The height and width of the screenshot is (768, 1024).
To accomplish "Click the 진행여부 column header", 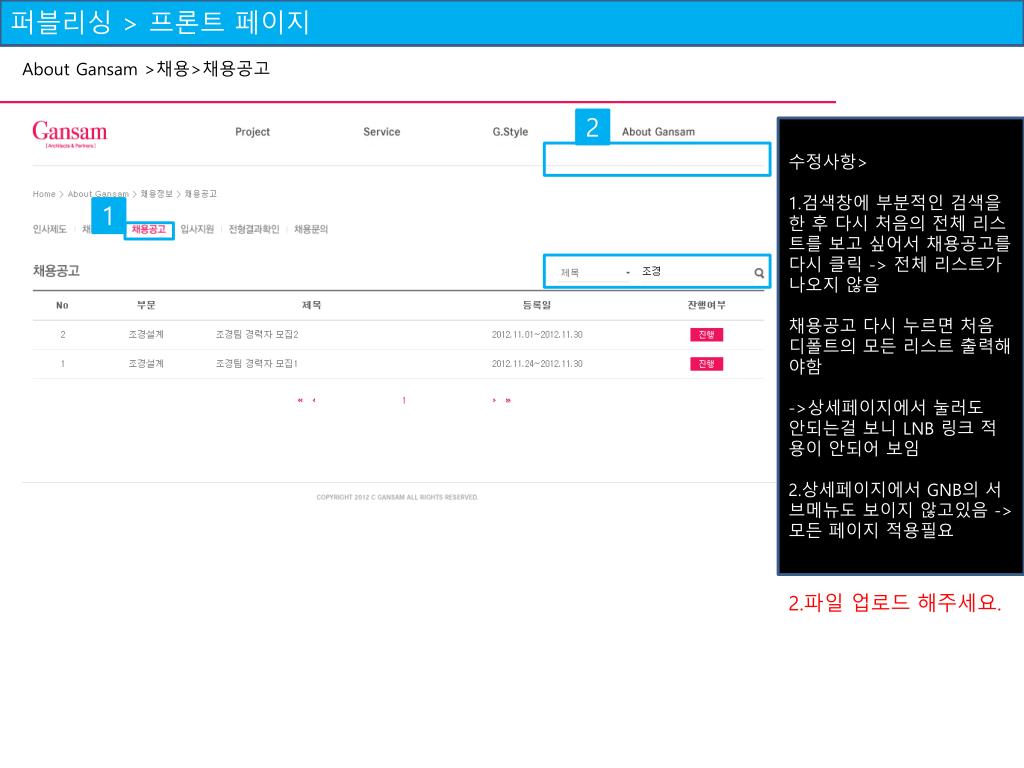I will click(706, 305).
